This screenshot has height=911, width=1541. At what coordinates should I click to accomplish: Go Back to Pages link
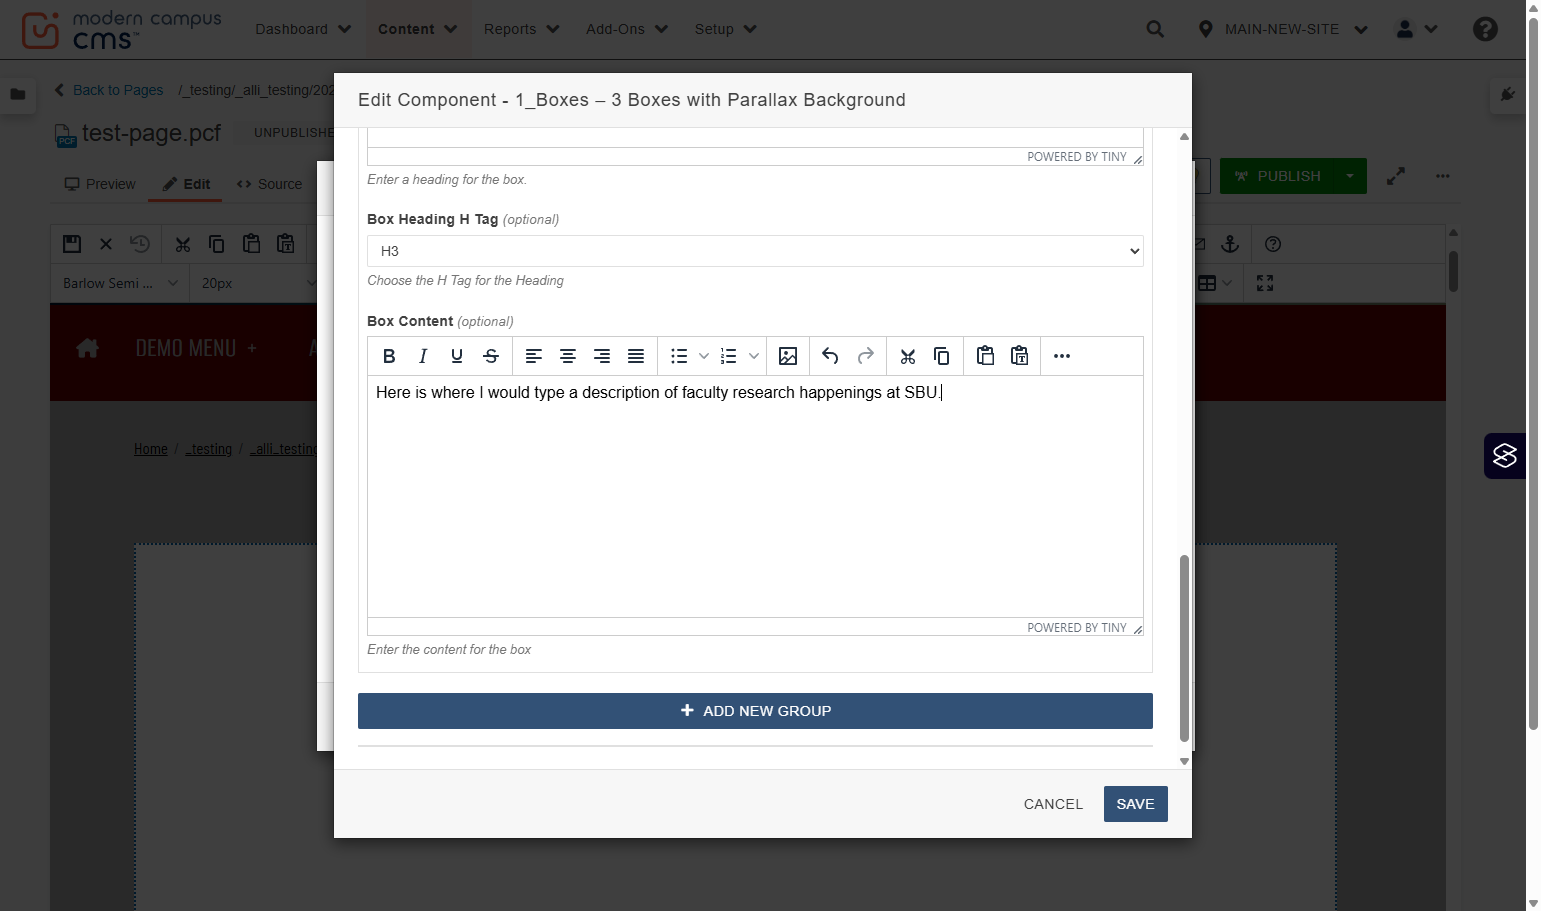108,90
